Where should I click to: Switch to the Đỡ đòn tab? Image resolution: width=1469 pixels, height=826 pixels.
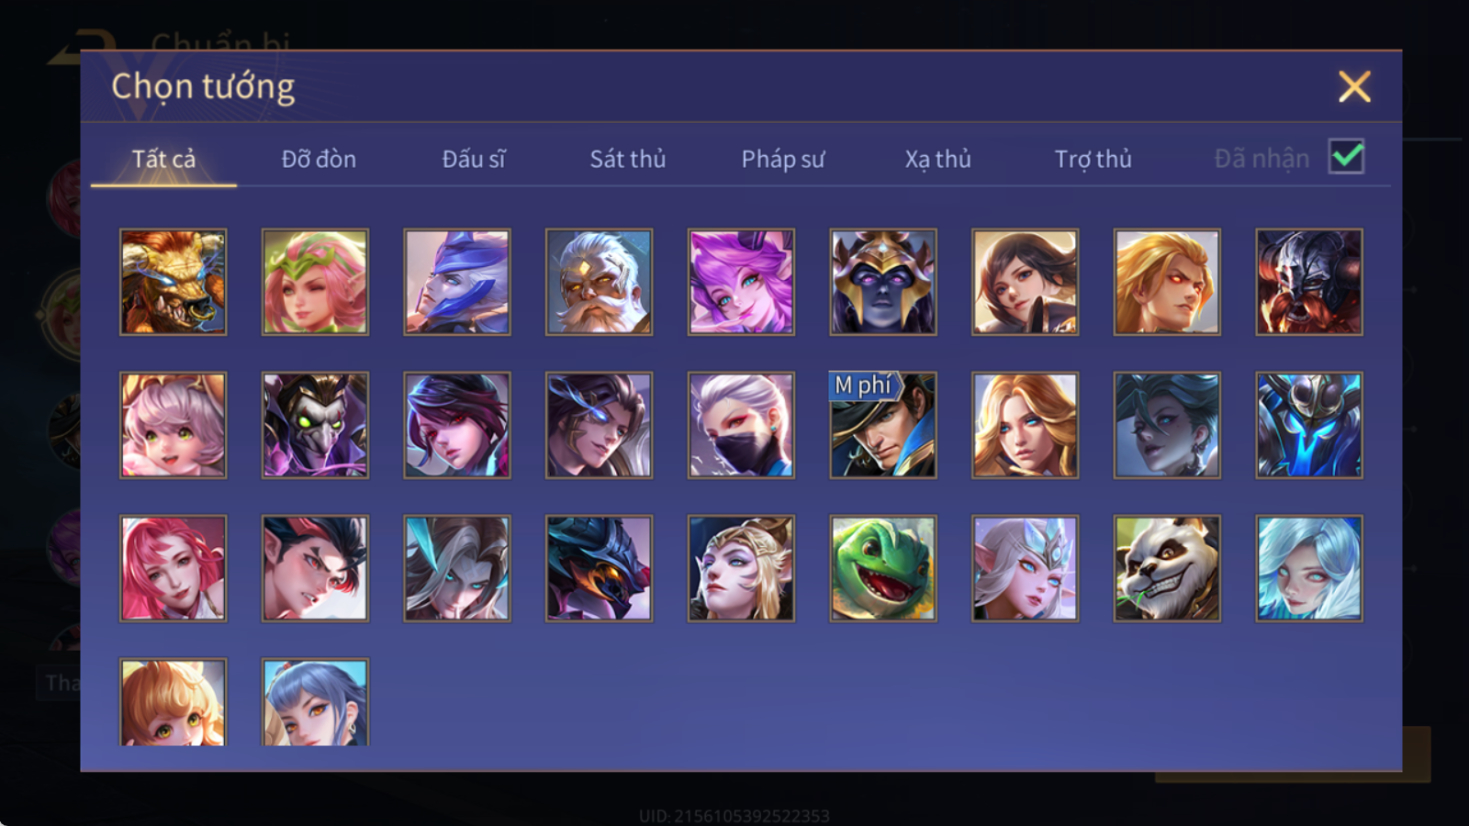pos(318,159)
